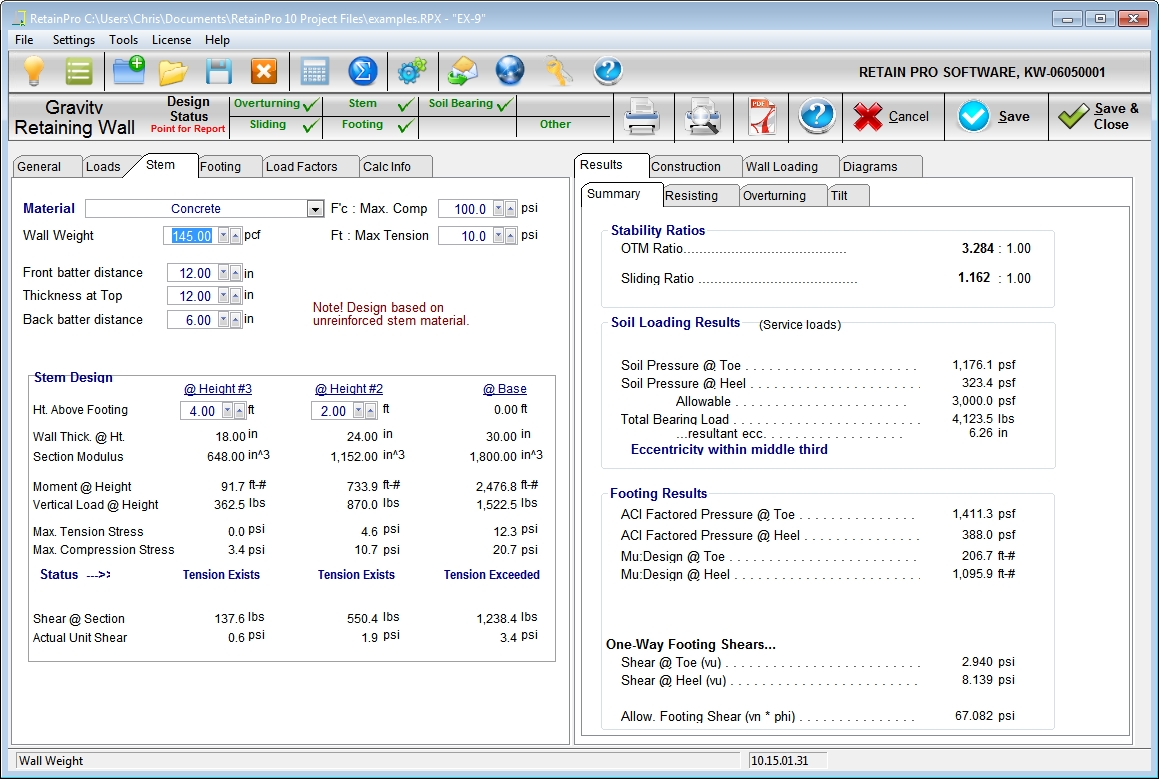This screenshot has width=1159, height=779.
Task: Click the globe web icon
Action: [x=510, y=71]
